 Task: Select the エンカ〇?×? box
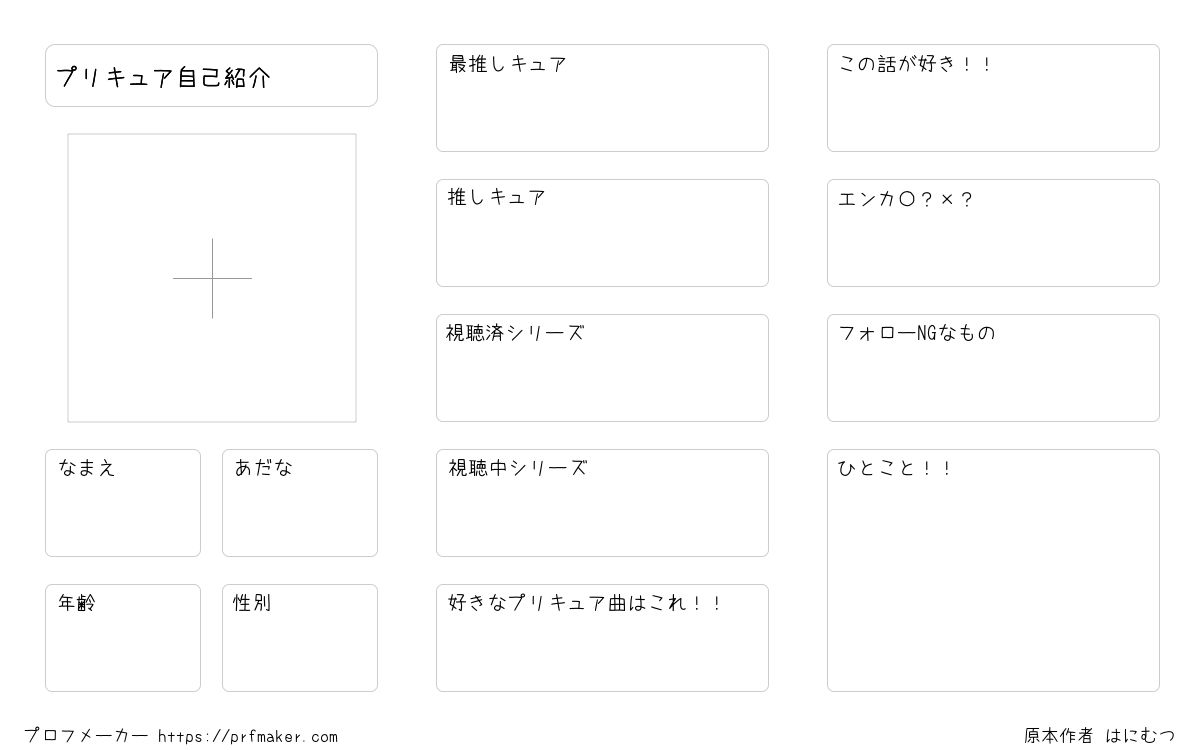pos(993,233)
